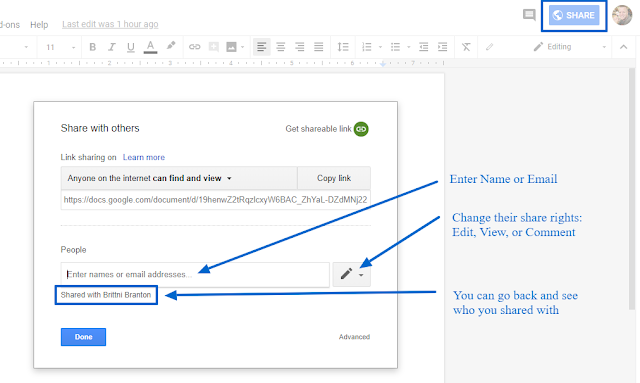The height and width of the screenshot is (383, 640).
Task: Open Advanced sharing settings
Action: pos(354,337)
